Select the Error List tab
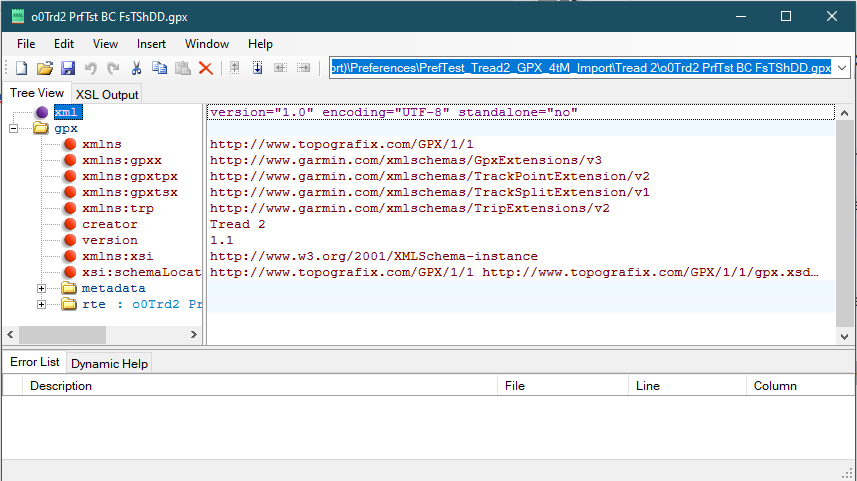The width and height of the screenshot is (857, 481). (34, 362)
